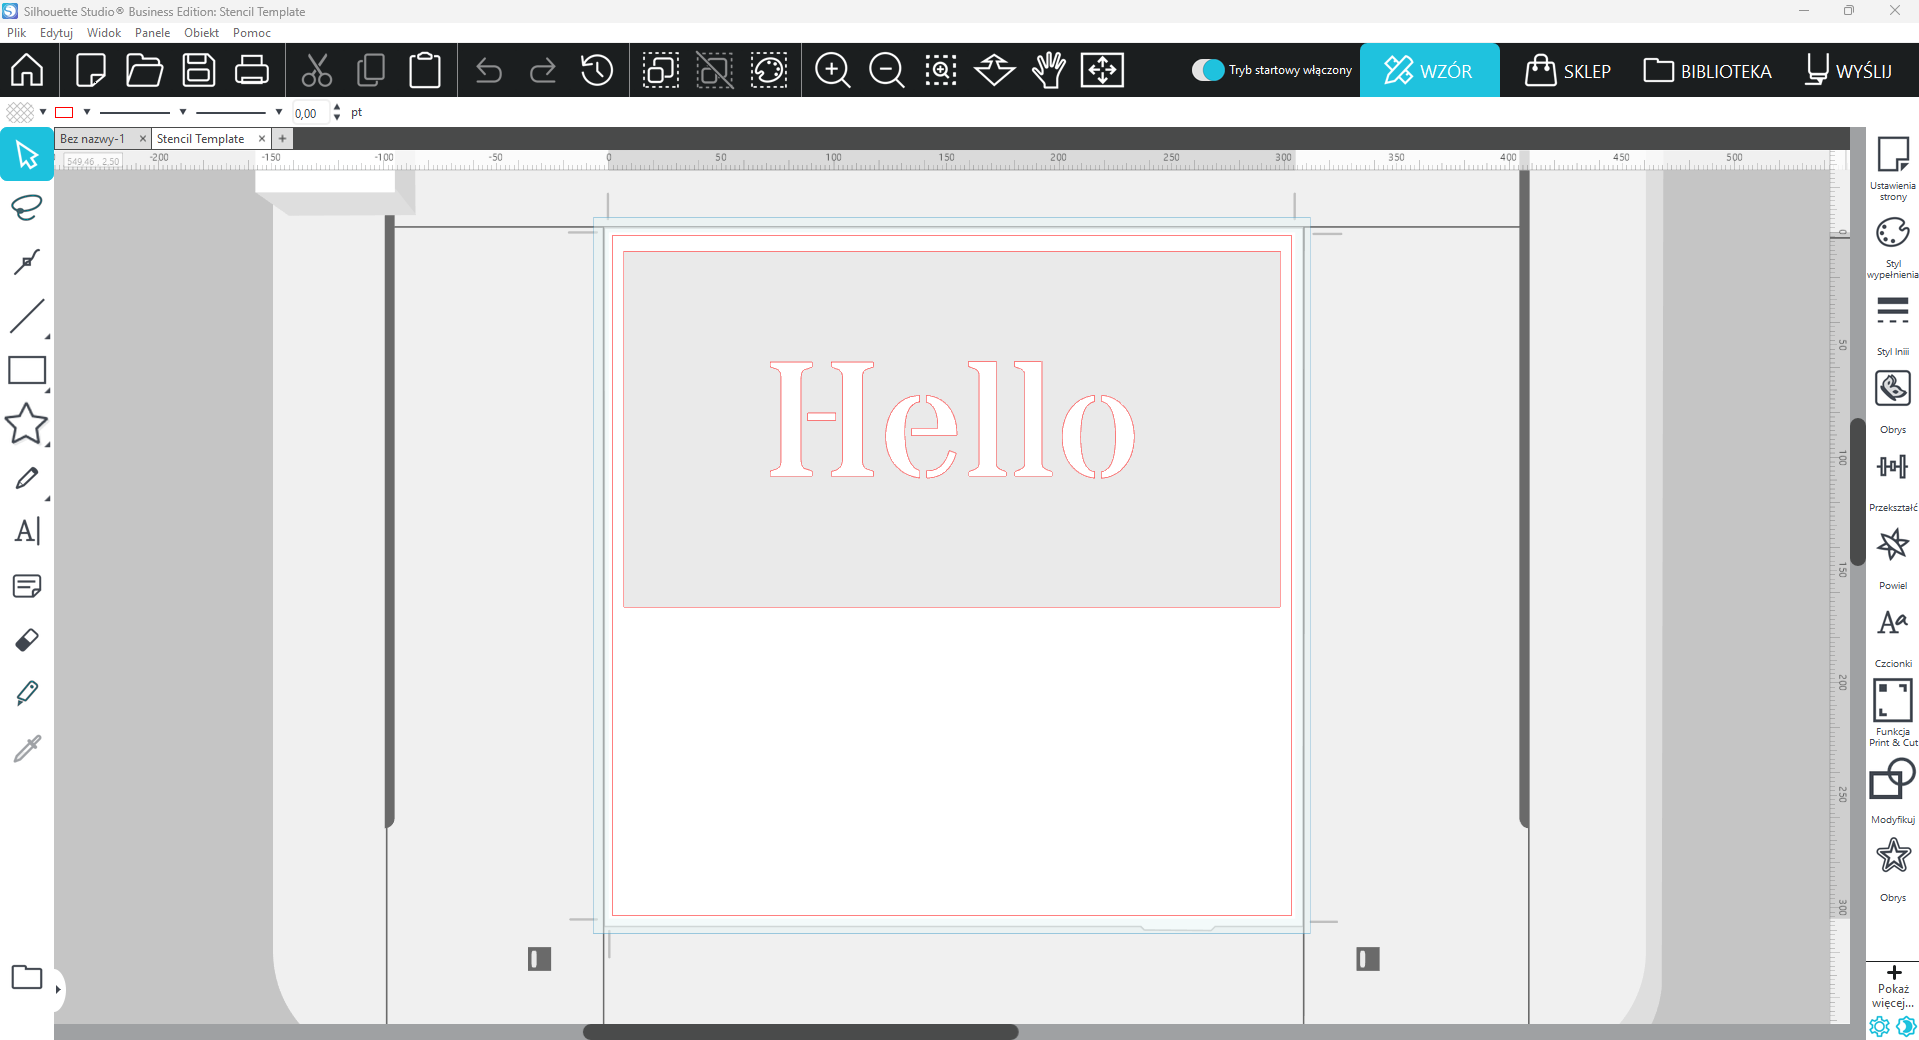1919x1040 pixels.
Task: Open the history panel
Action: point(597,70)
